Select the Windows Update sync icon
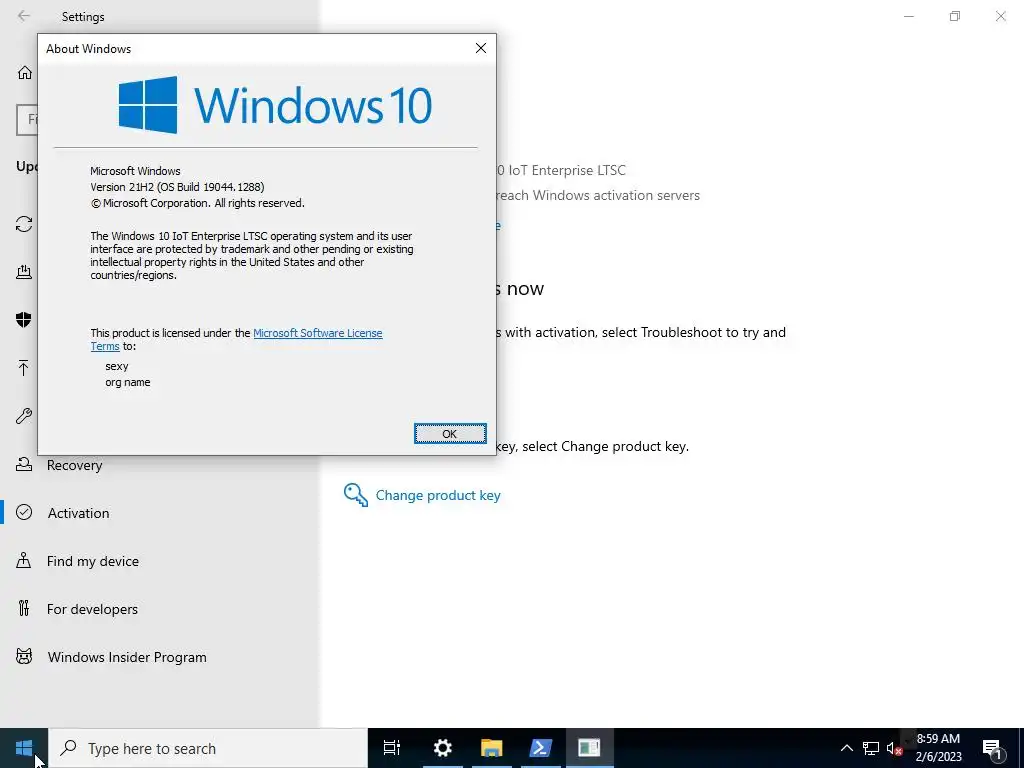Viewport: 1024px width, 768px height. click(x=24, y=224)
